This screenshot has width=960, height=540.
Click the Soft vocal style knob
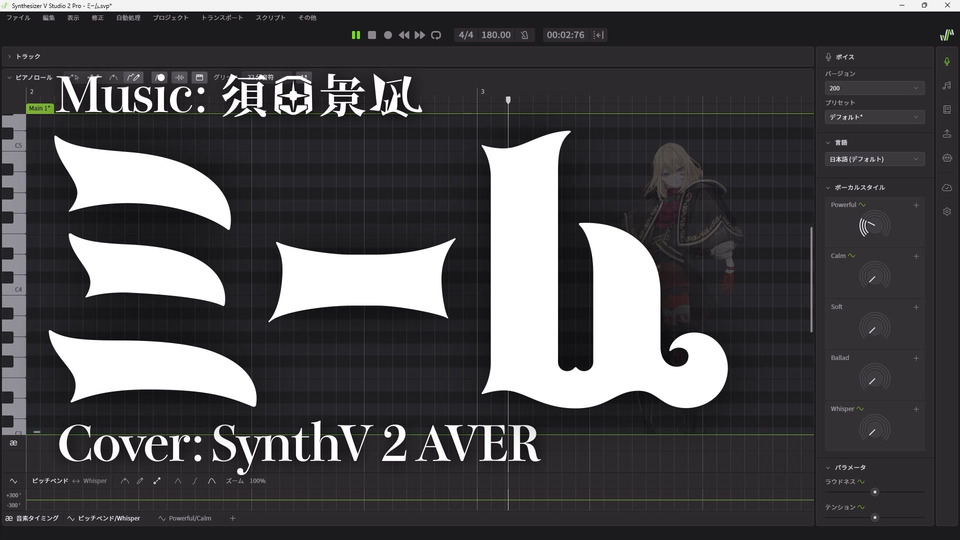tap(874, 328)
